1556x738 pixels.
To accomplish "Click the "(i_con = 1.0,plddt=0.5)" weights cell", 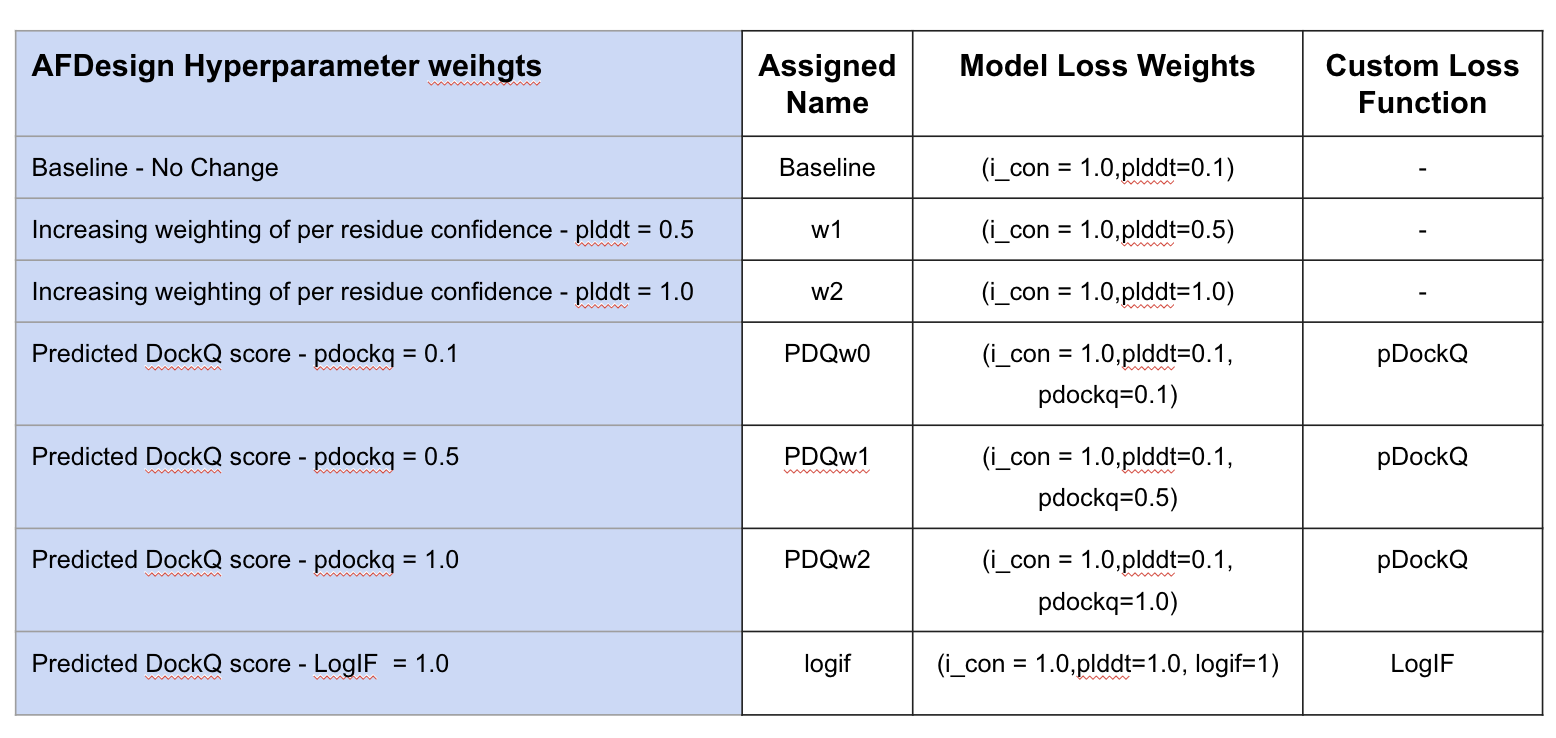I will coord(1107,229).
